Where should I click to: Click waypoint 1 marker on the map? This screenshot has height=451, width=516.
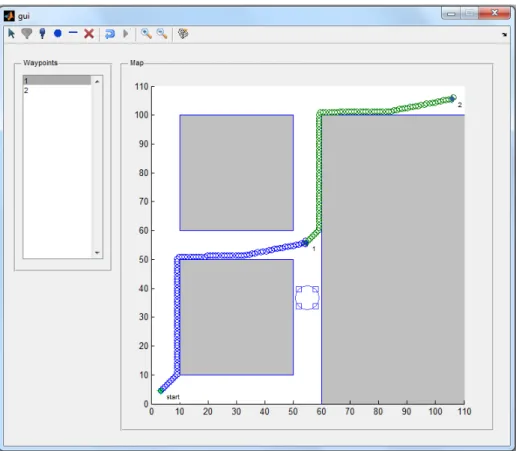point(305,243)
